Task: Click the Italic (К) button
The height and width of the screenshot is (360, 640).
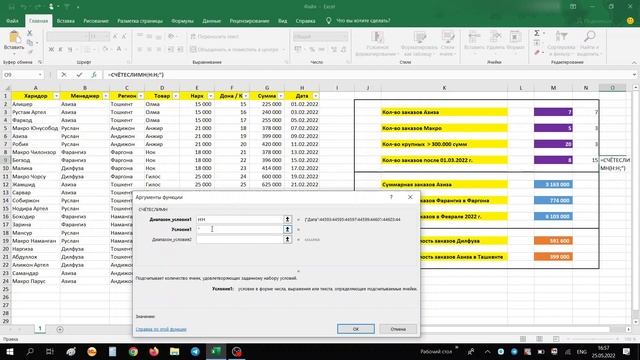Action: click(60, 49)
